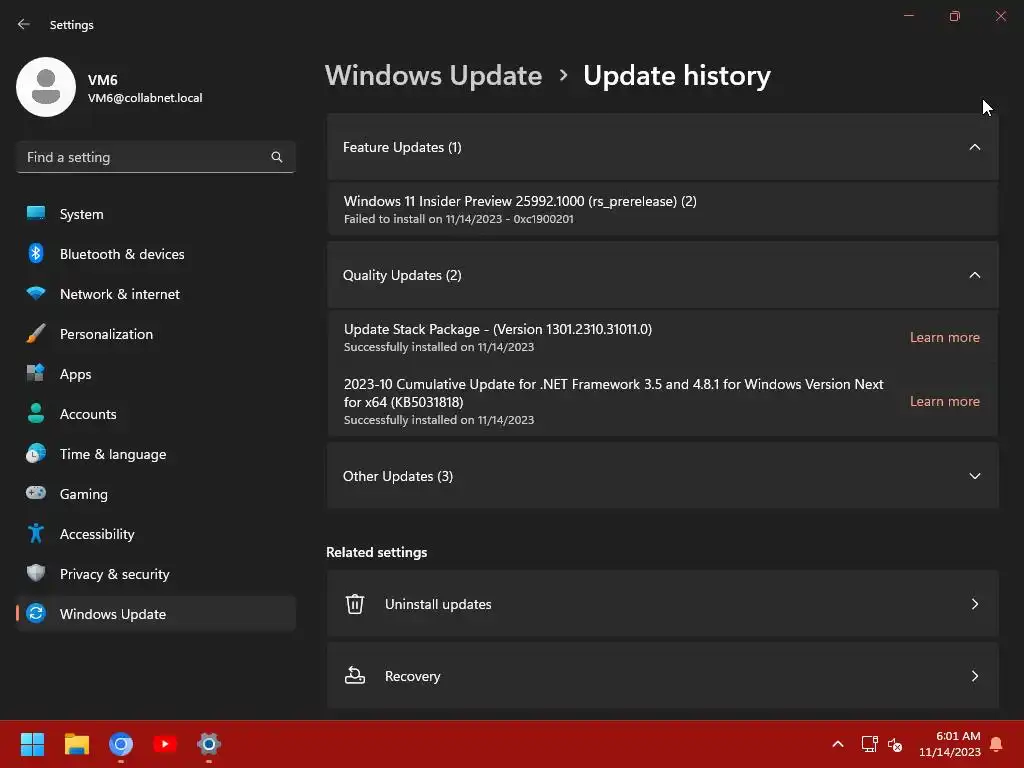Click the Accounts person icon
Viewport: 1024px width, 768px height.
[x=36, y=413]
